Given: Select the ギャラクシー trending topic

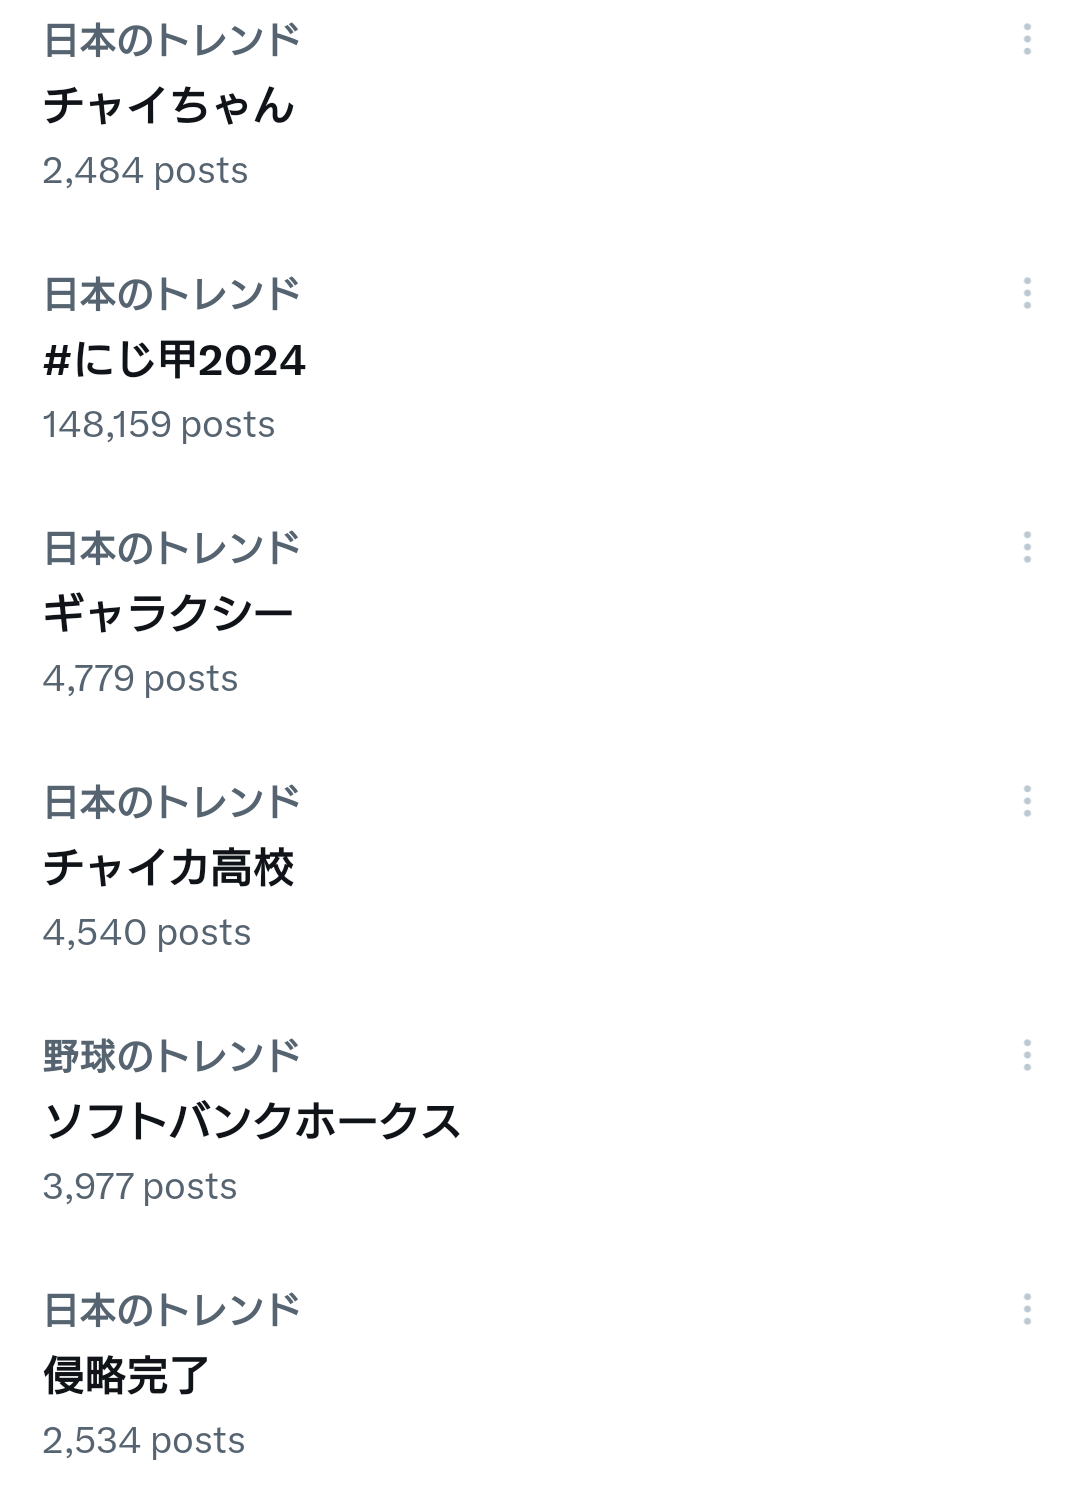Looking at the screenshot, I should tap(168, 614).
